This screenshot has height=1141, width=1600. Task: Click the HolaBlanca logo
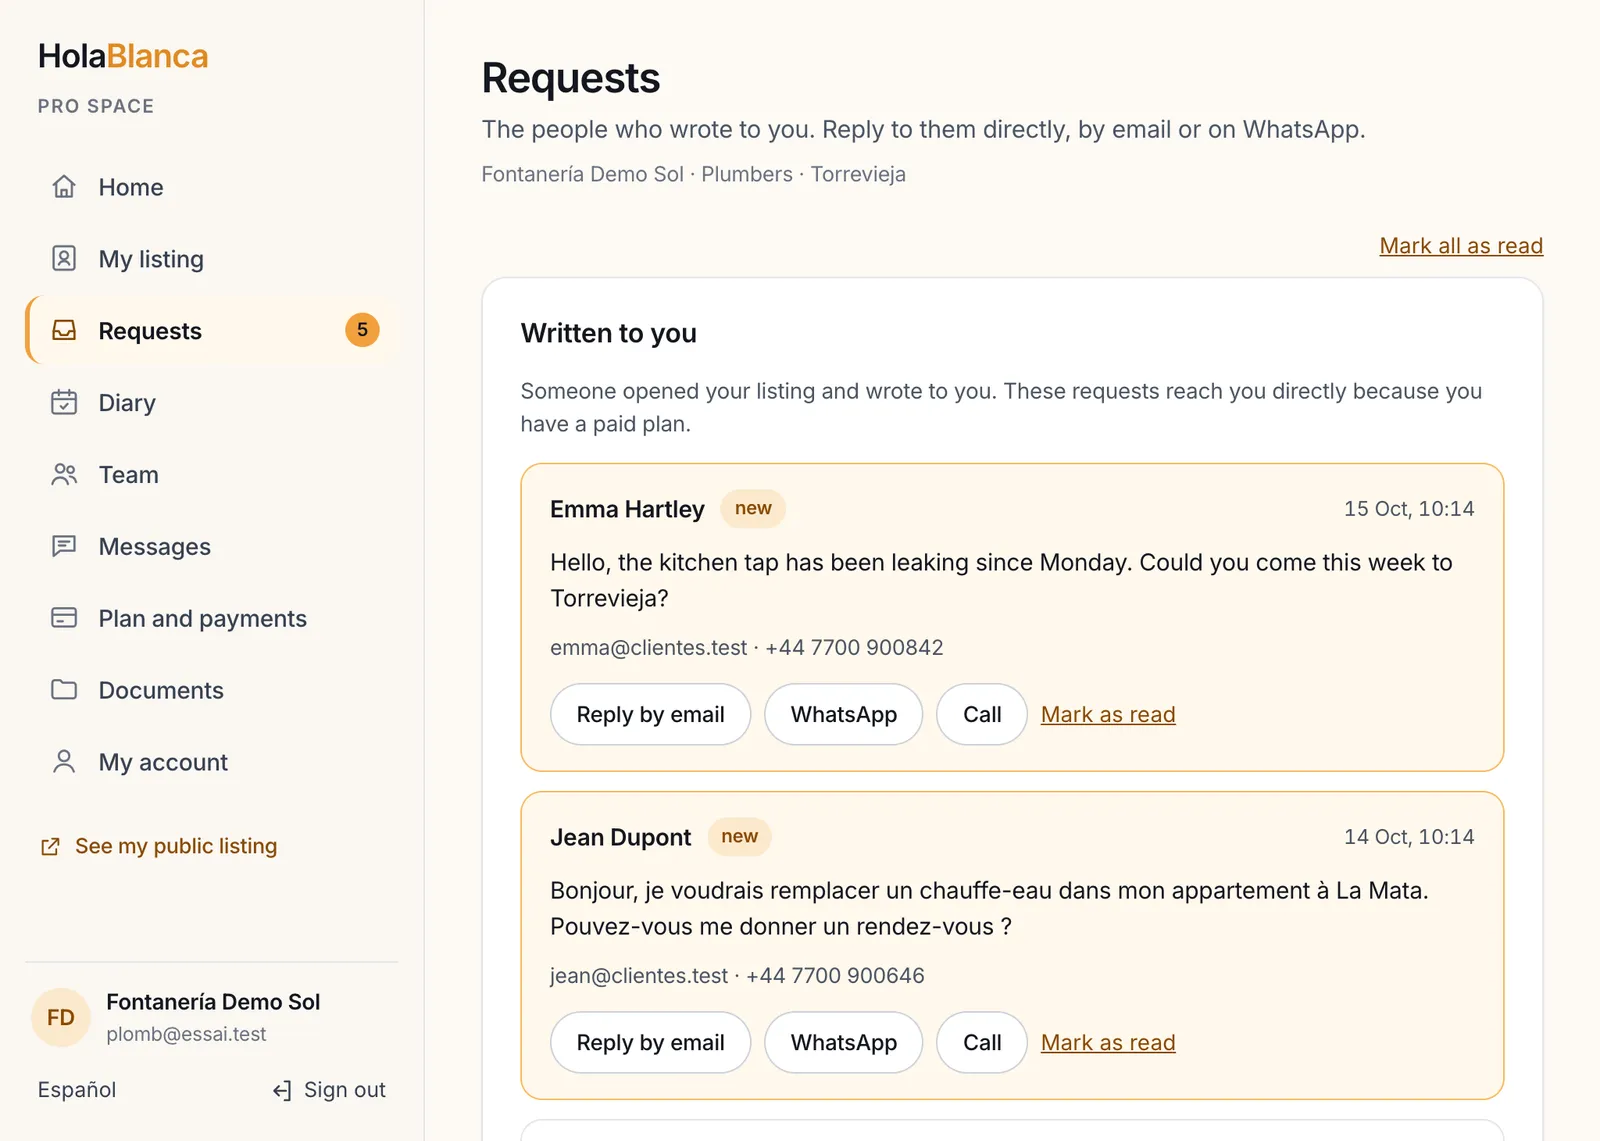tap(123, 56)
